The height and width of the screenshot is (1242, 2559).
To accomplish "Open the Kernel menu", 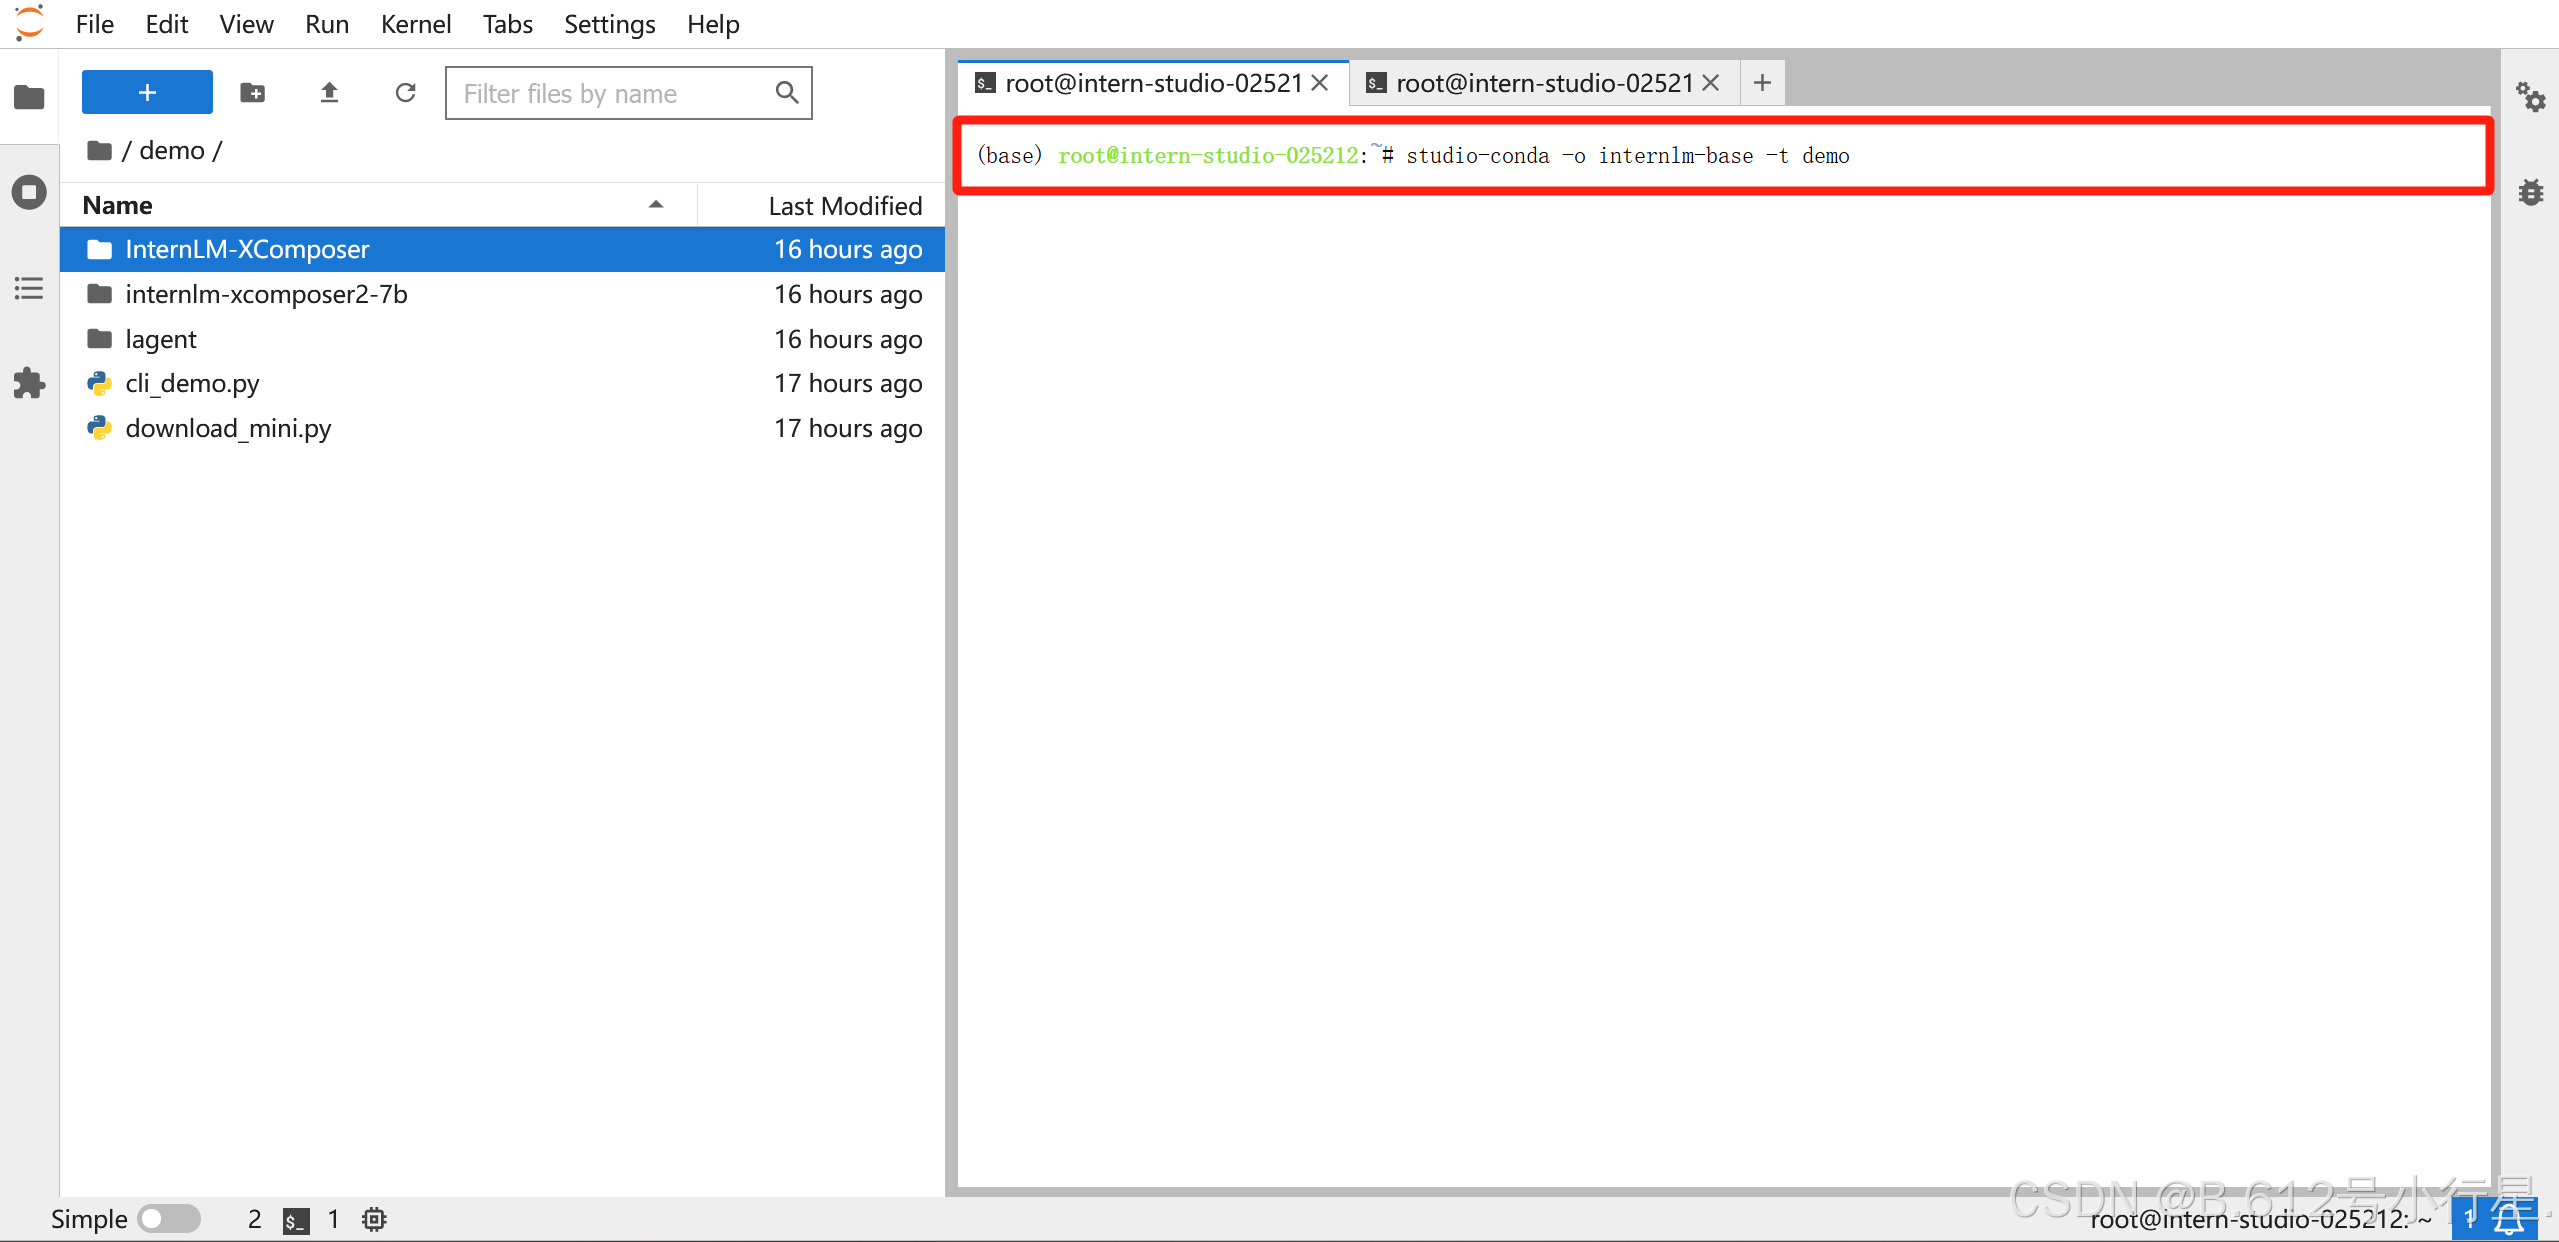I will click(415, 24).
